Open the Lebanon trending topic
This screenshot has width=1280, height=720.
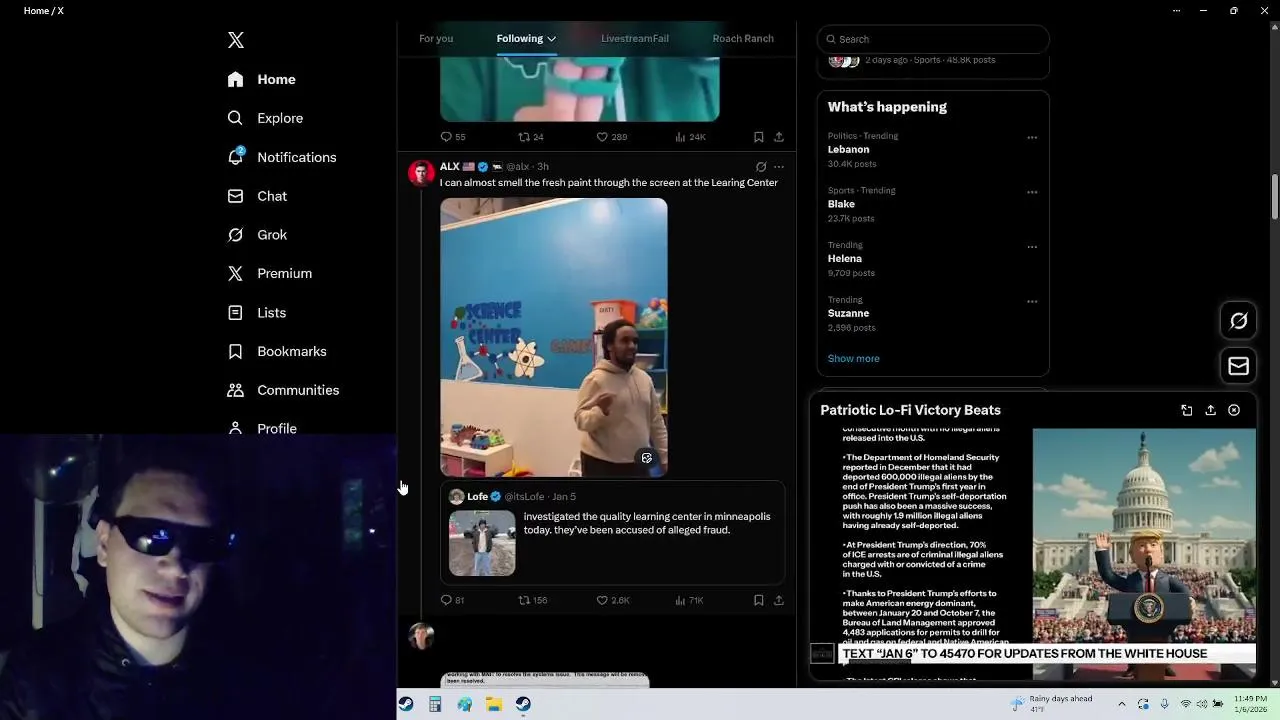coord(848,150)
